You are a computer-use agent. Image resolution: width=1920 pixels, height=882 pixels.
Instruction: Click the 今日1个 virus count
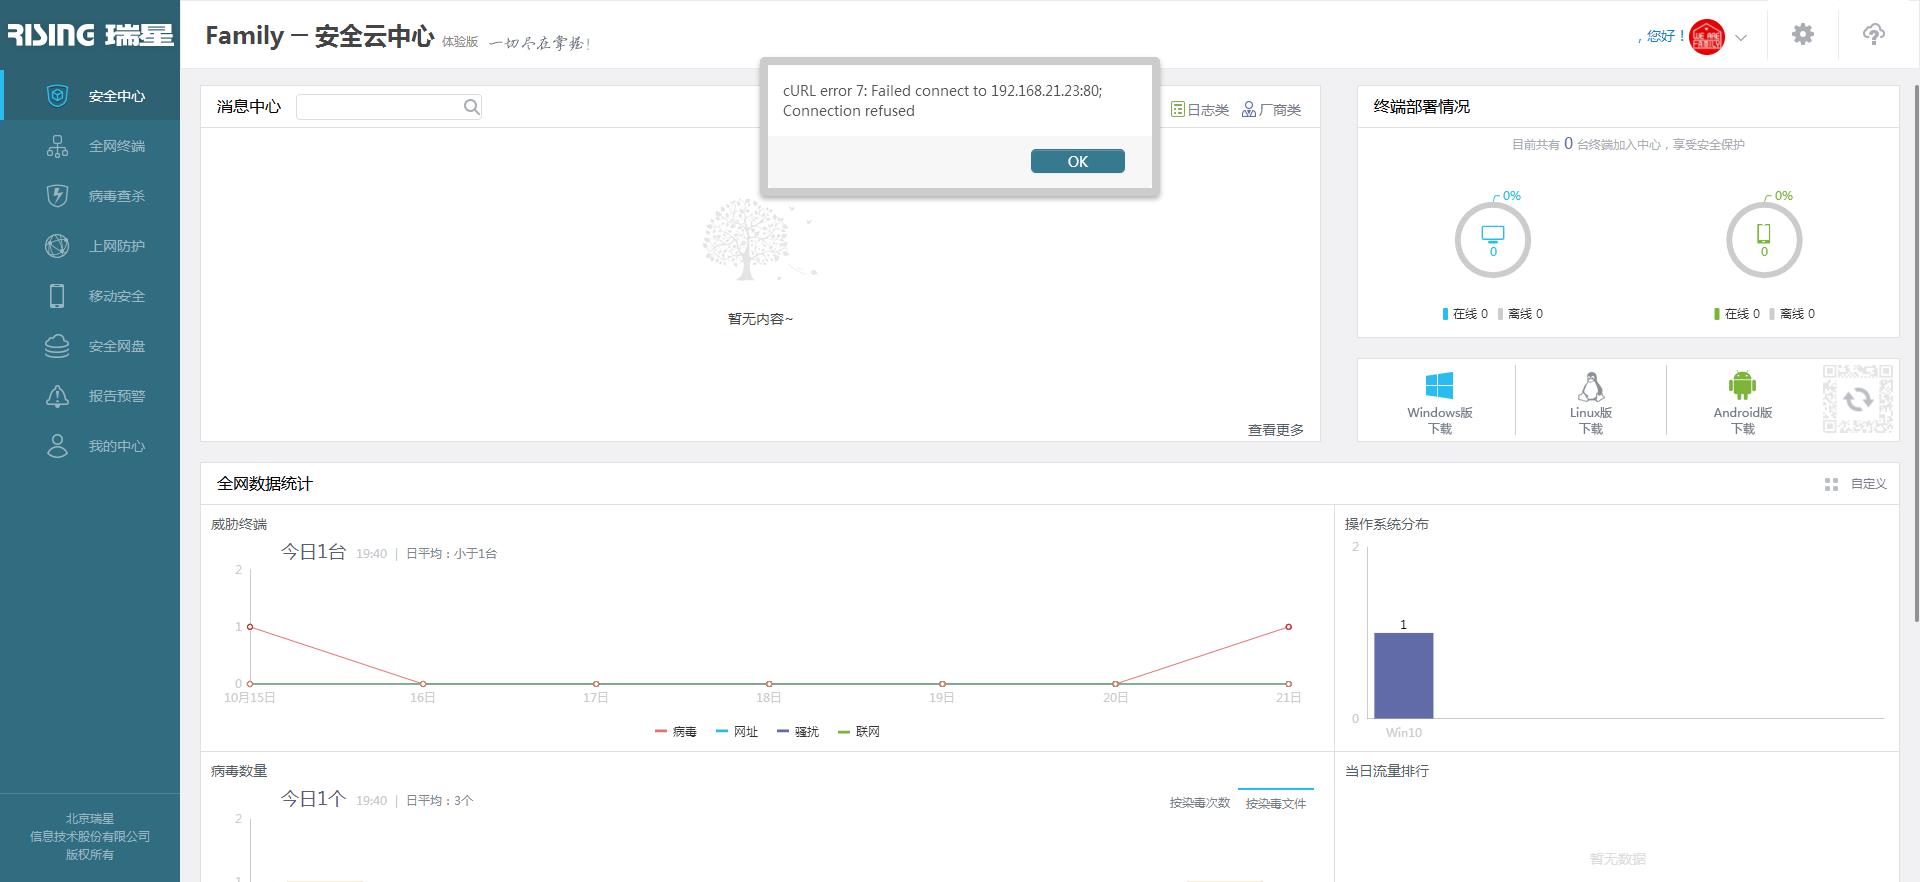(313, 799)
